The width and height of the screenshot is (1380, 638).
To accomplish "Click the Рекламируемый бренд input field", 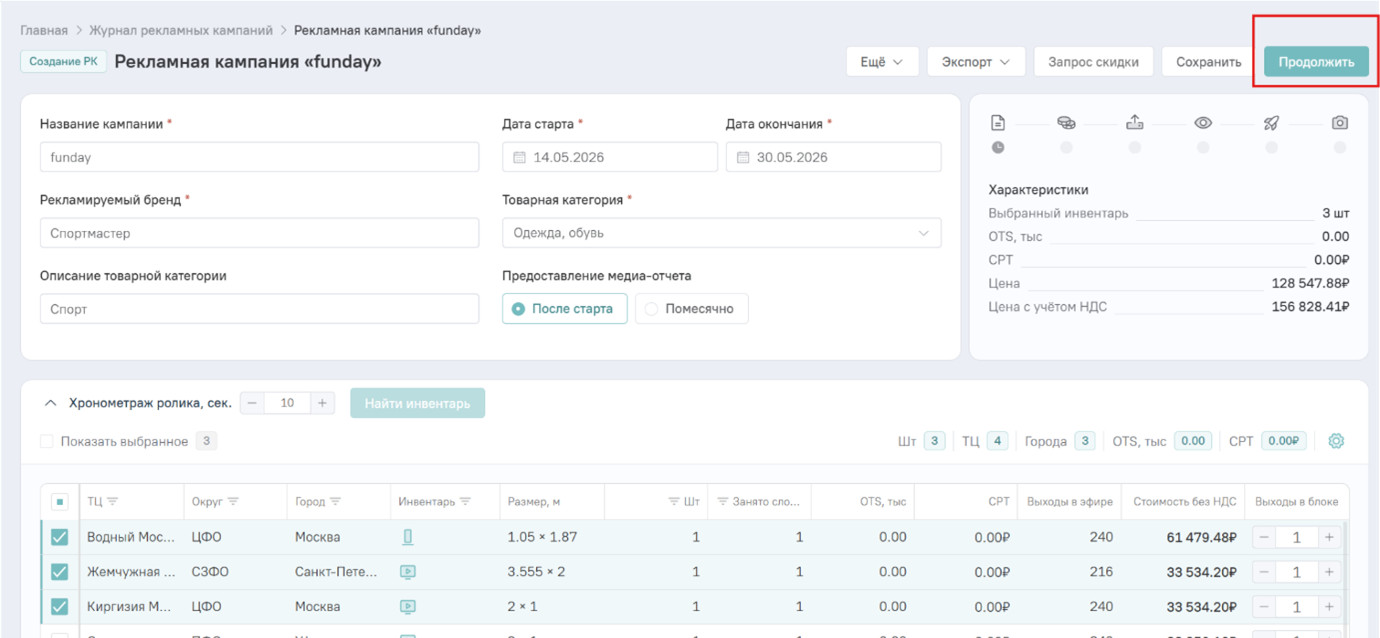I will coord(260,233).
